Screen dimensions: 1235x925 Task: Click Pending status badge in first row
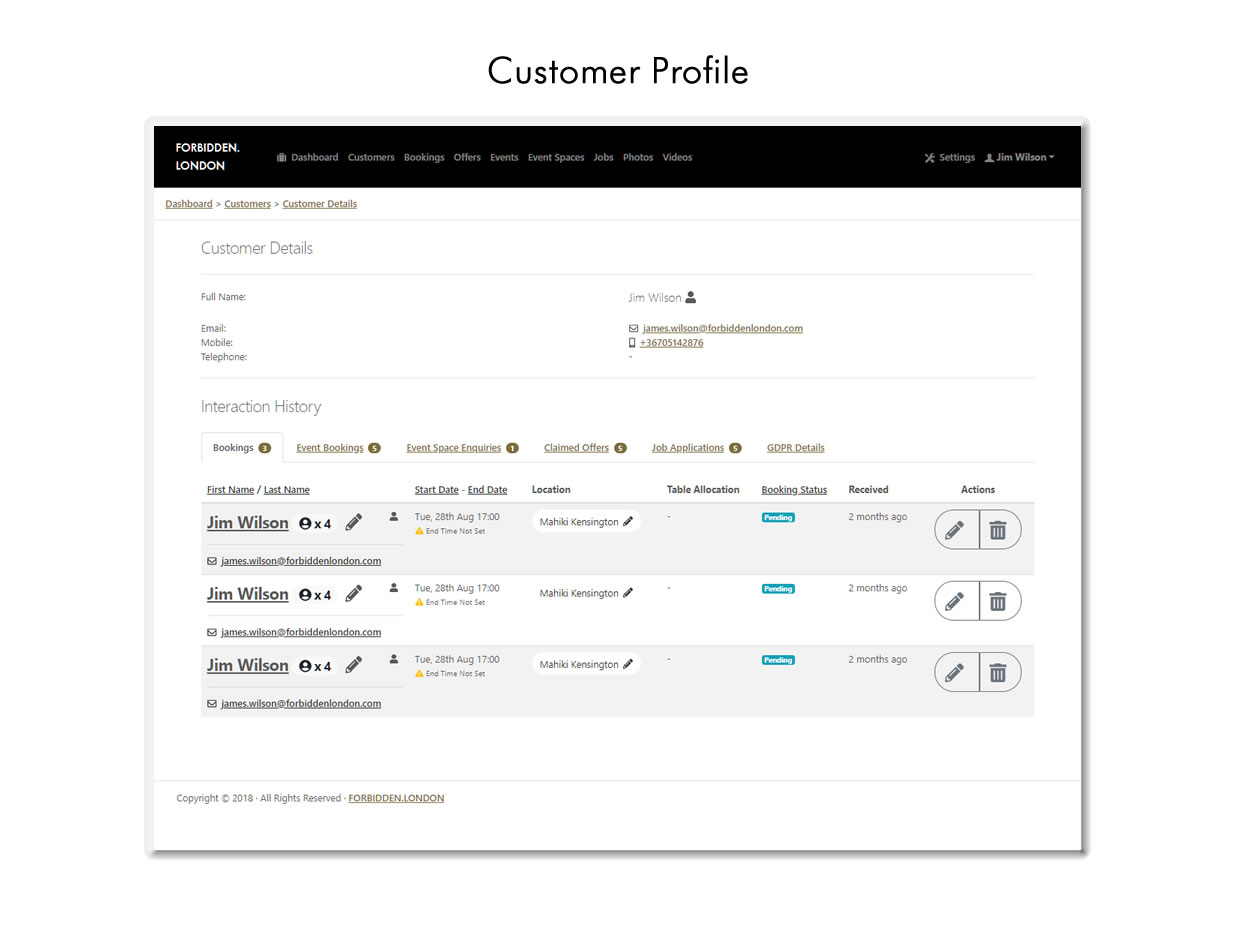coord(778,518)
